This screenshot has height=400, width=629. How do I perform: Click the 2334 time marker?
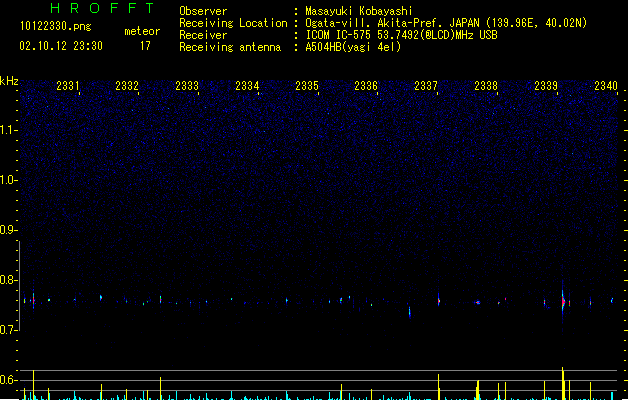[x=247, y=86]
